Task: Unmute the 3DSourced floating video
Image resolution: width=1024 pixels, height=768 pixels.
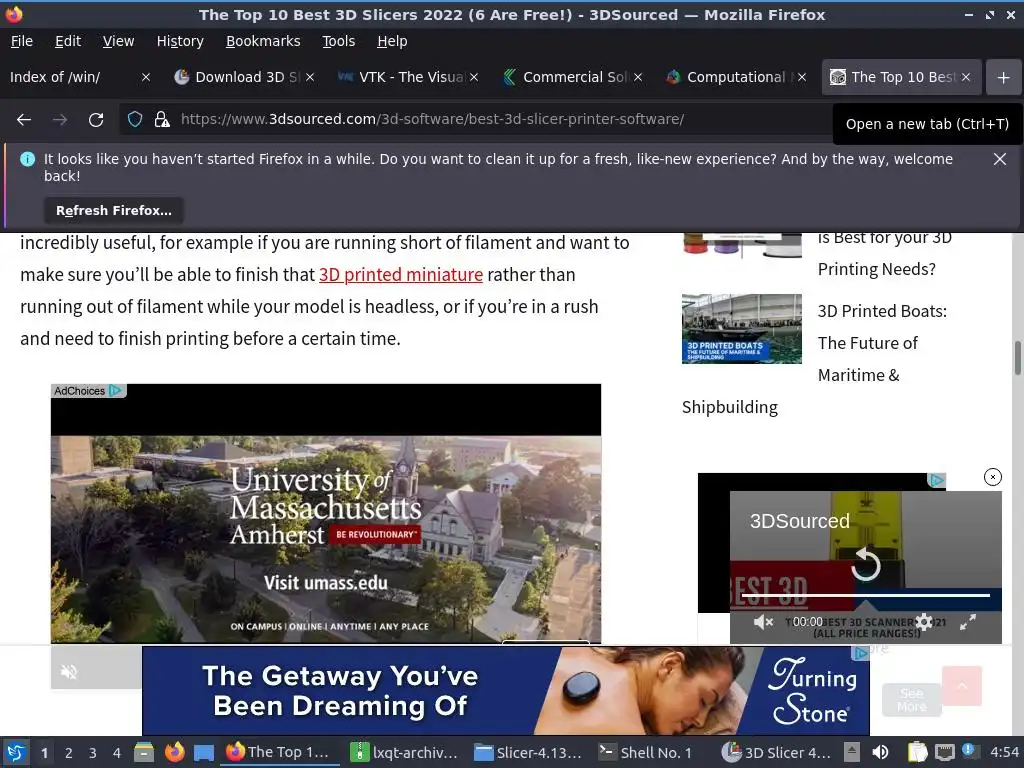Action: 763,622
